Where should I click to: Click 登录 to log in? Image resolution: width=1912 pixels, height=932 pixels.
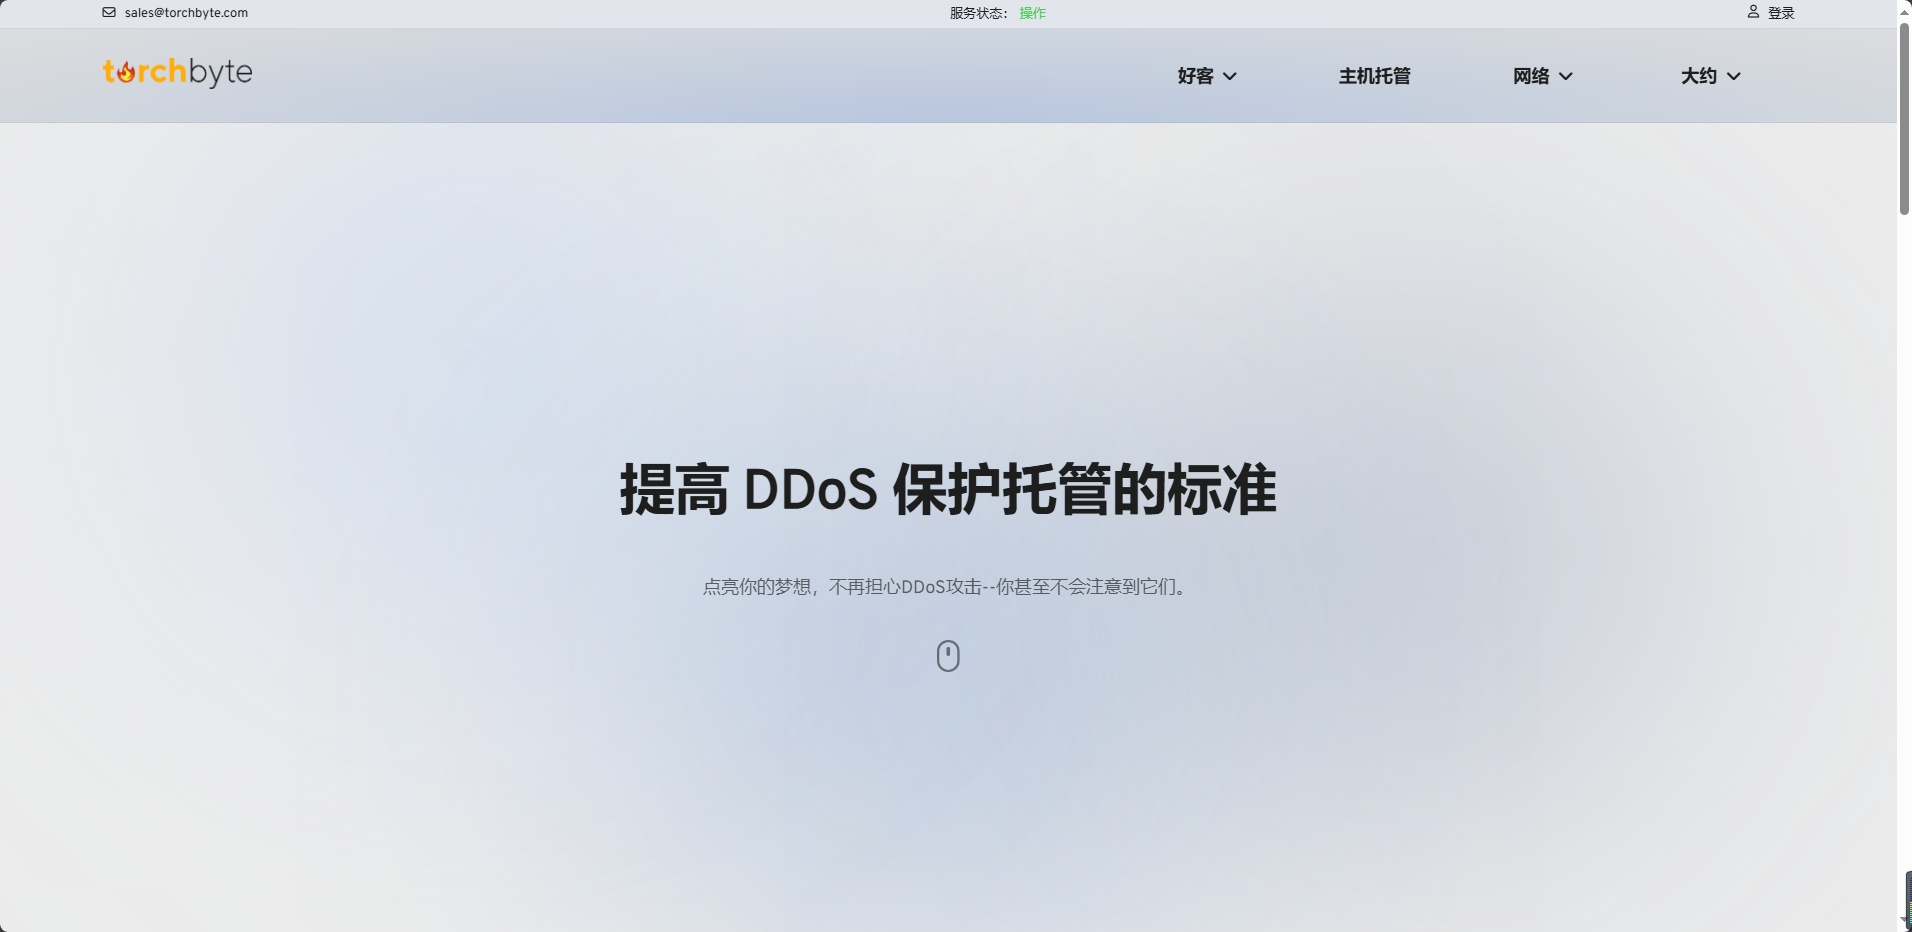point(1780,12)
